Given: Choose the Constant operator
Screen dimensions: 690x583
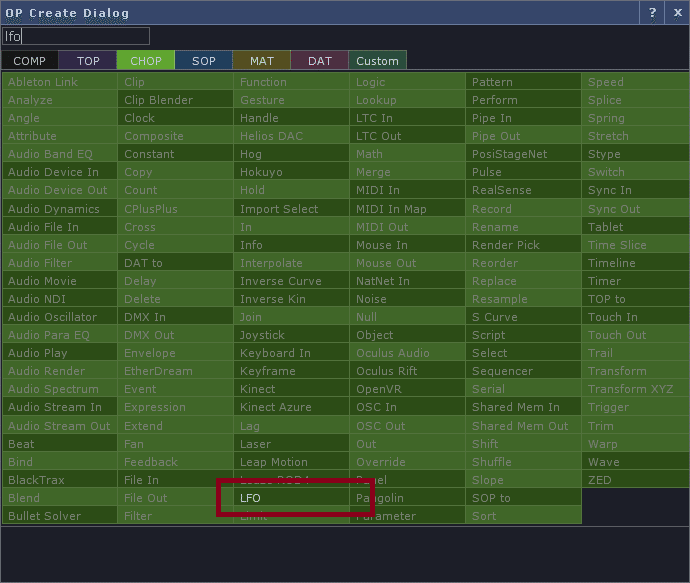Looking at the screenshot, I should pos(176,154).
